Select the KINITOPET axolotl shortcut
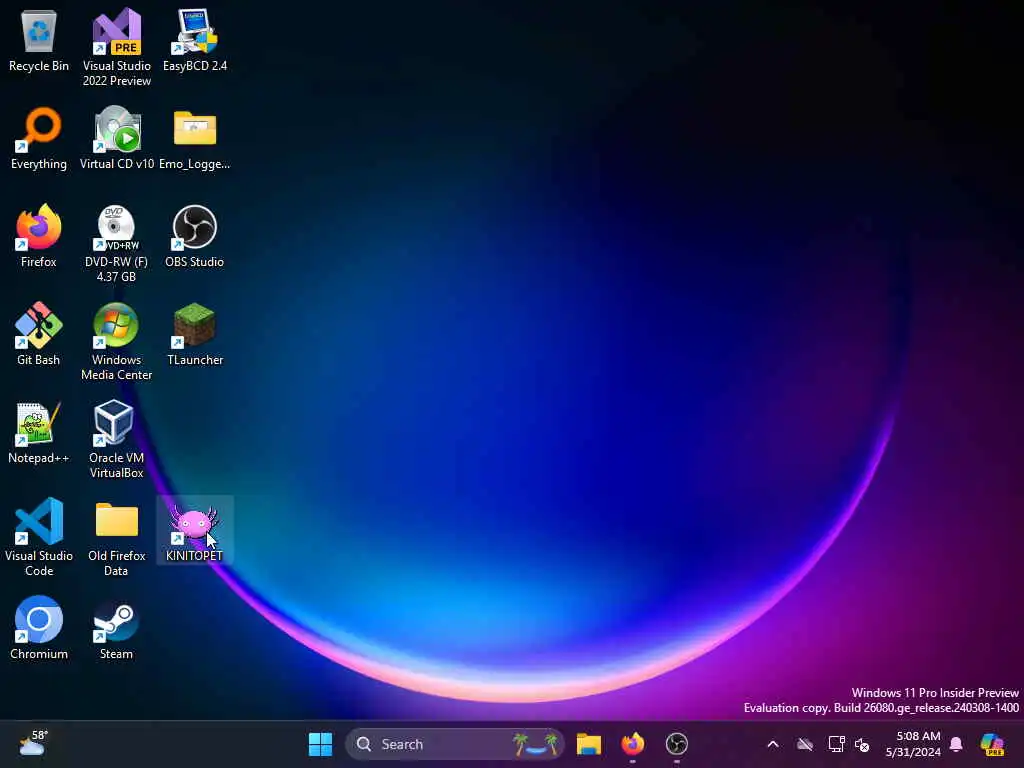The image size is (1024, 768). pos(195,531)
